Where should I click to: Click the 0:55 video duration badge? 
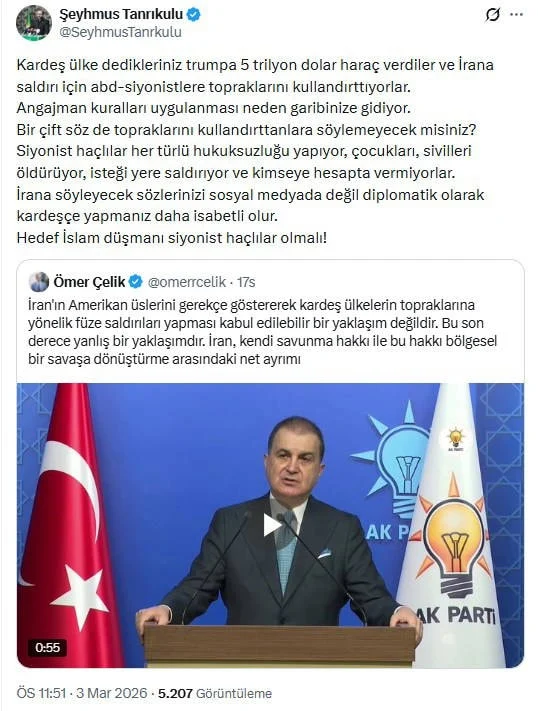tap(48, 647)
